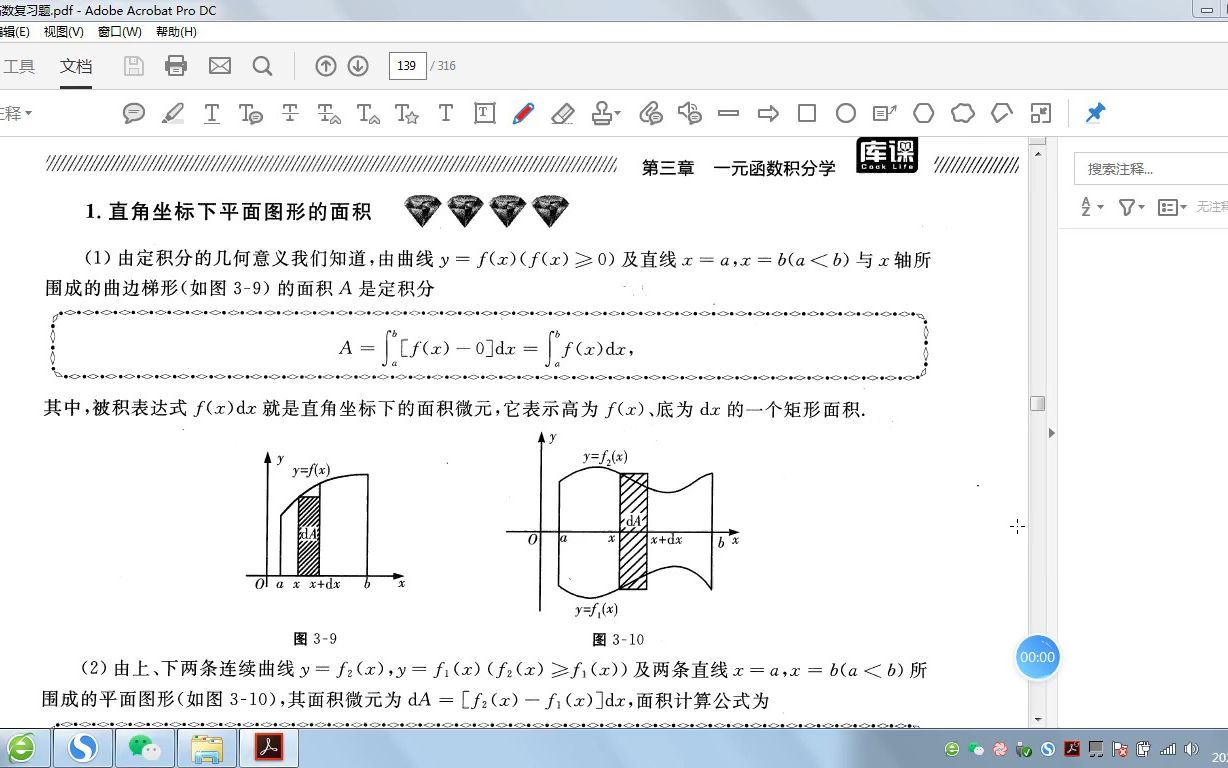1228x768 pixels.
Task: Open the comment filter dropdown
Action: point(1130,206)
